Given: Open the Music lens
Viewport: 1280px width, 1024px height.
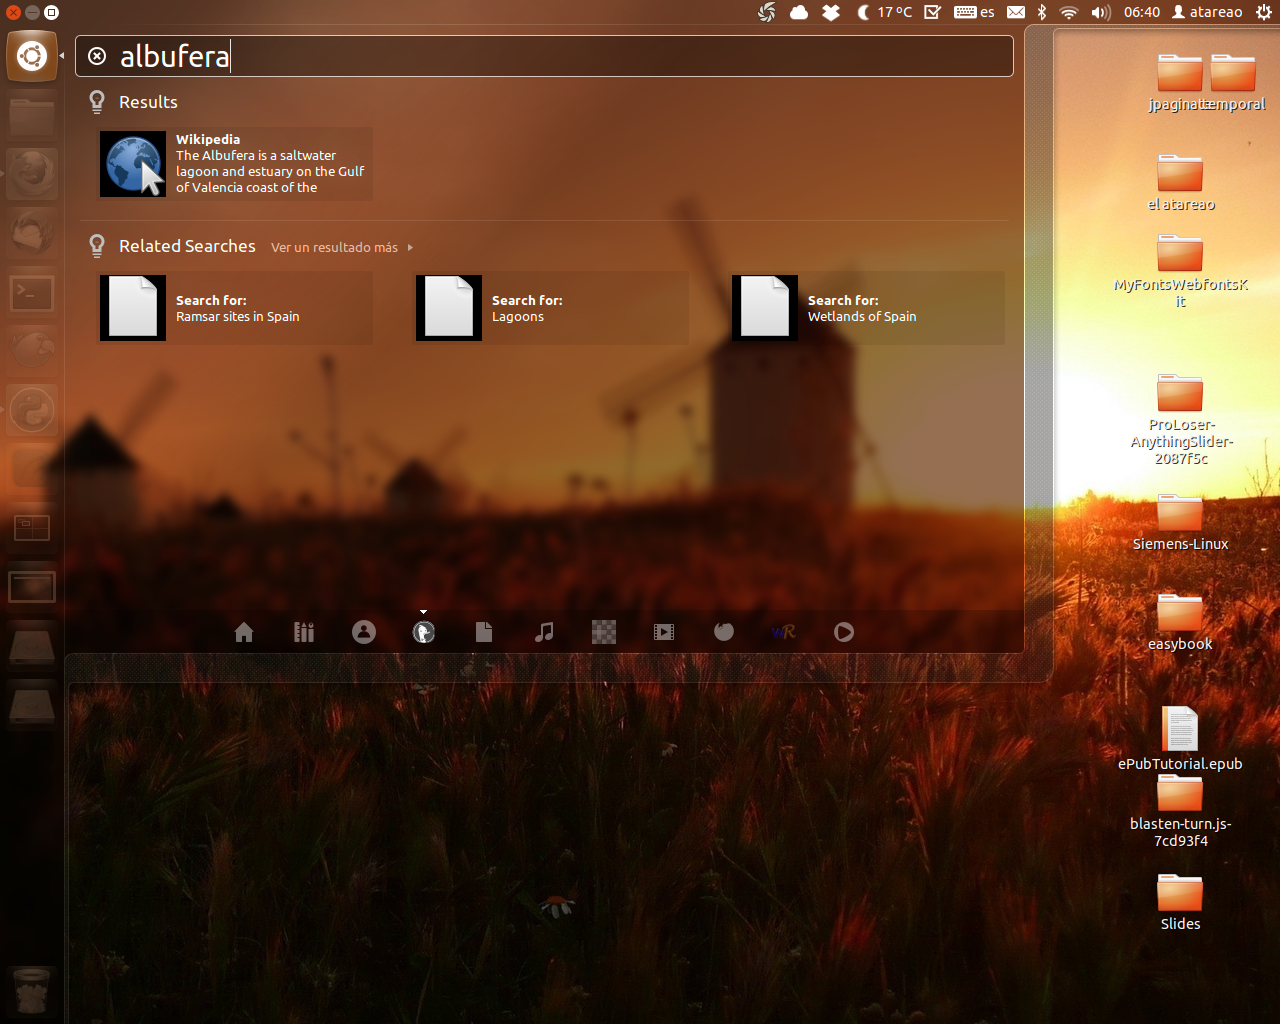Looking at the screenshot, I should [x=544, y=632].
